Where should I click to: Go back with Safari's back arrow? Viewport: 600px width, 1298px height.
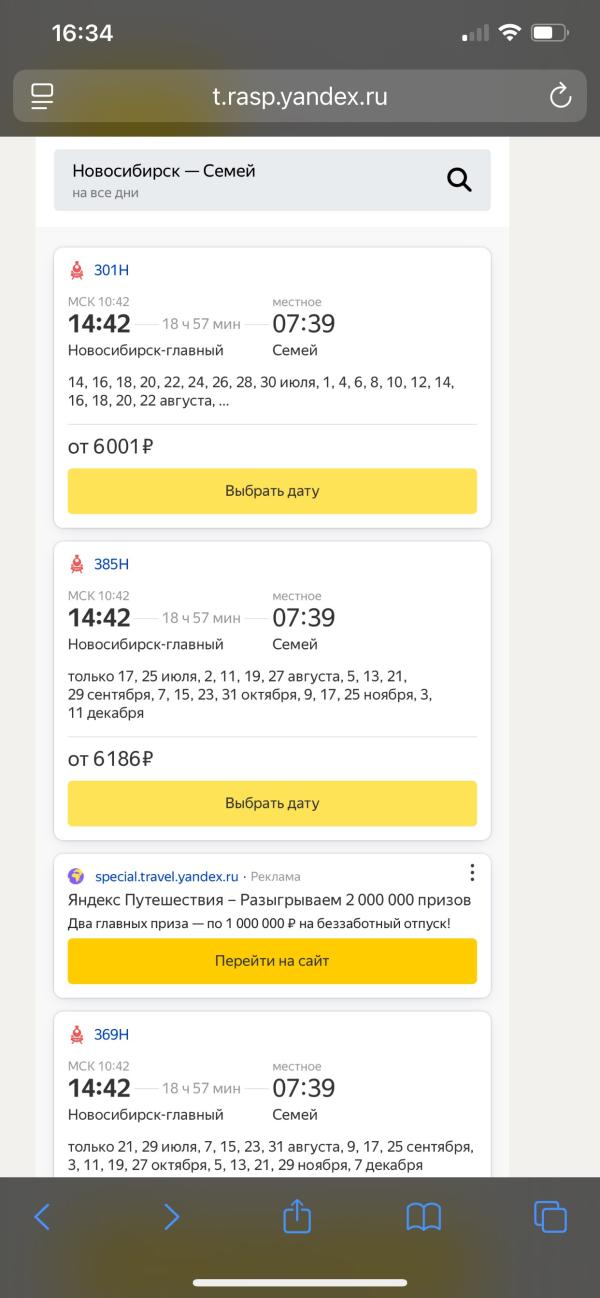(42, 1216)
